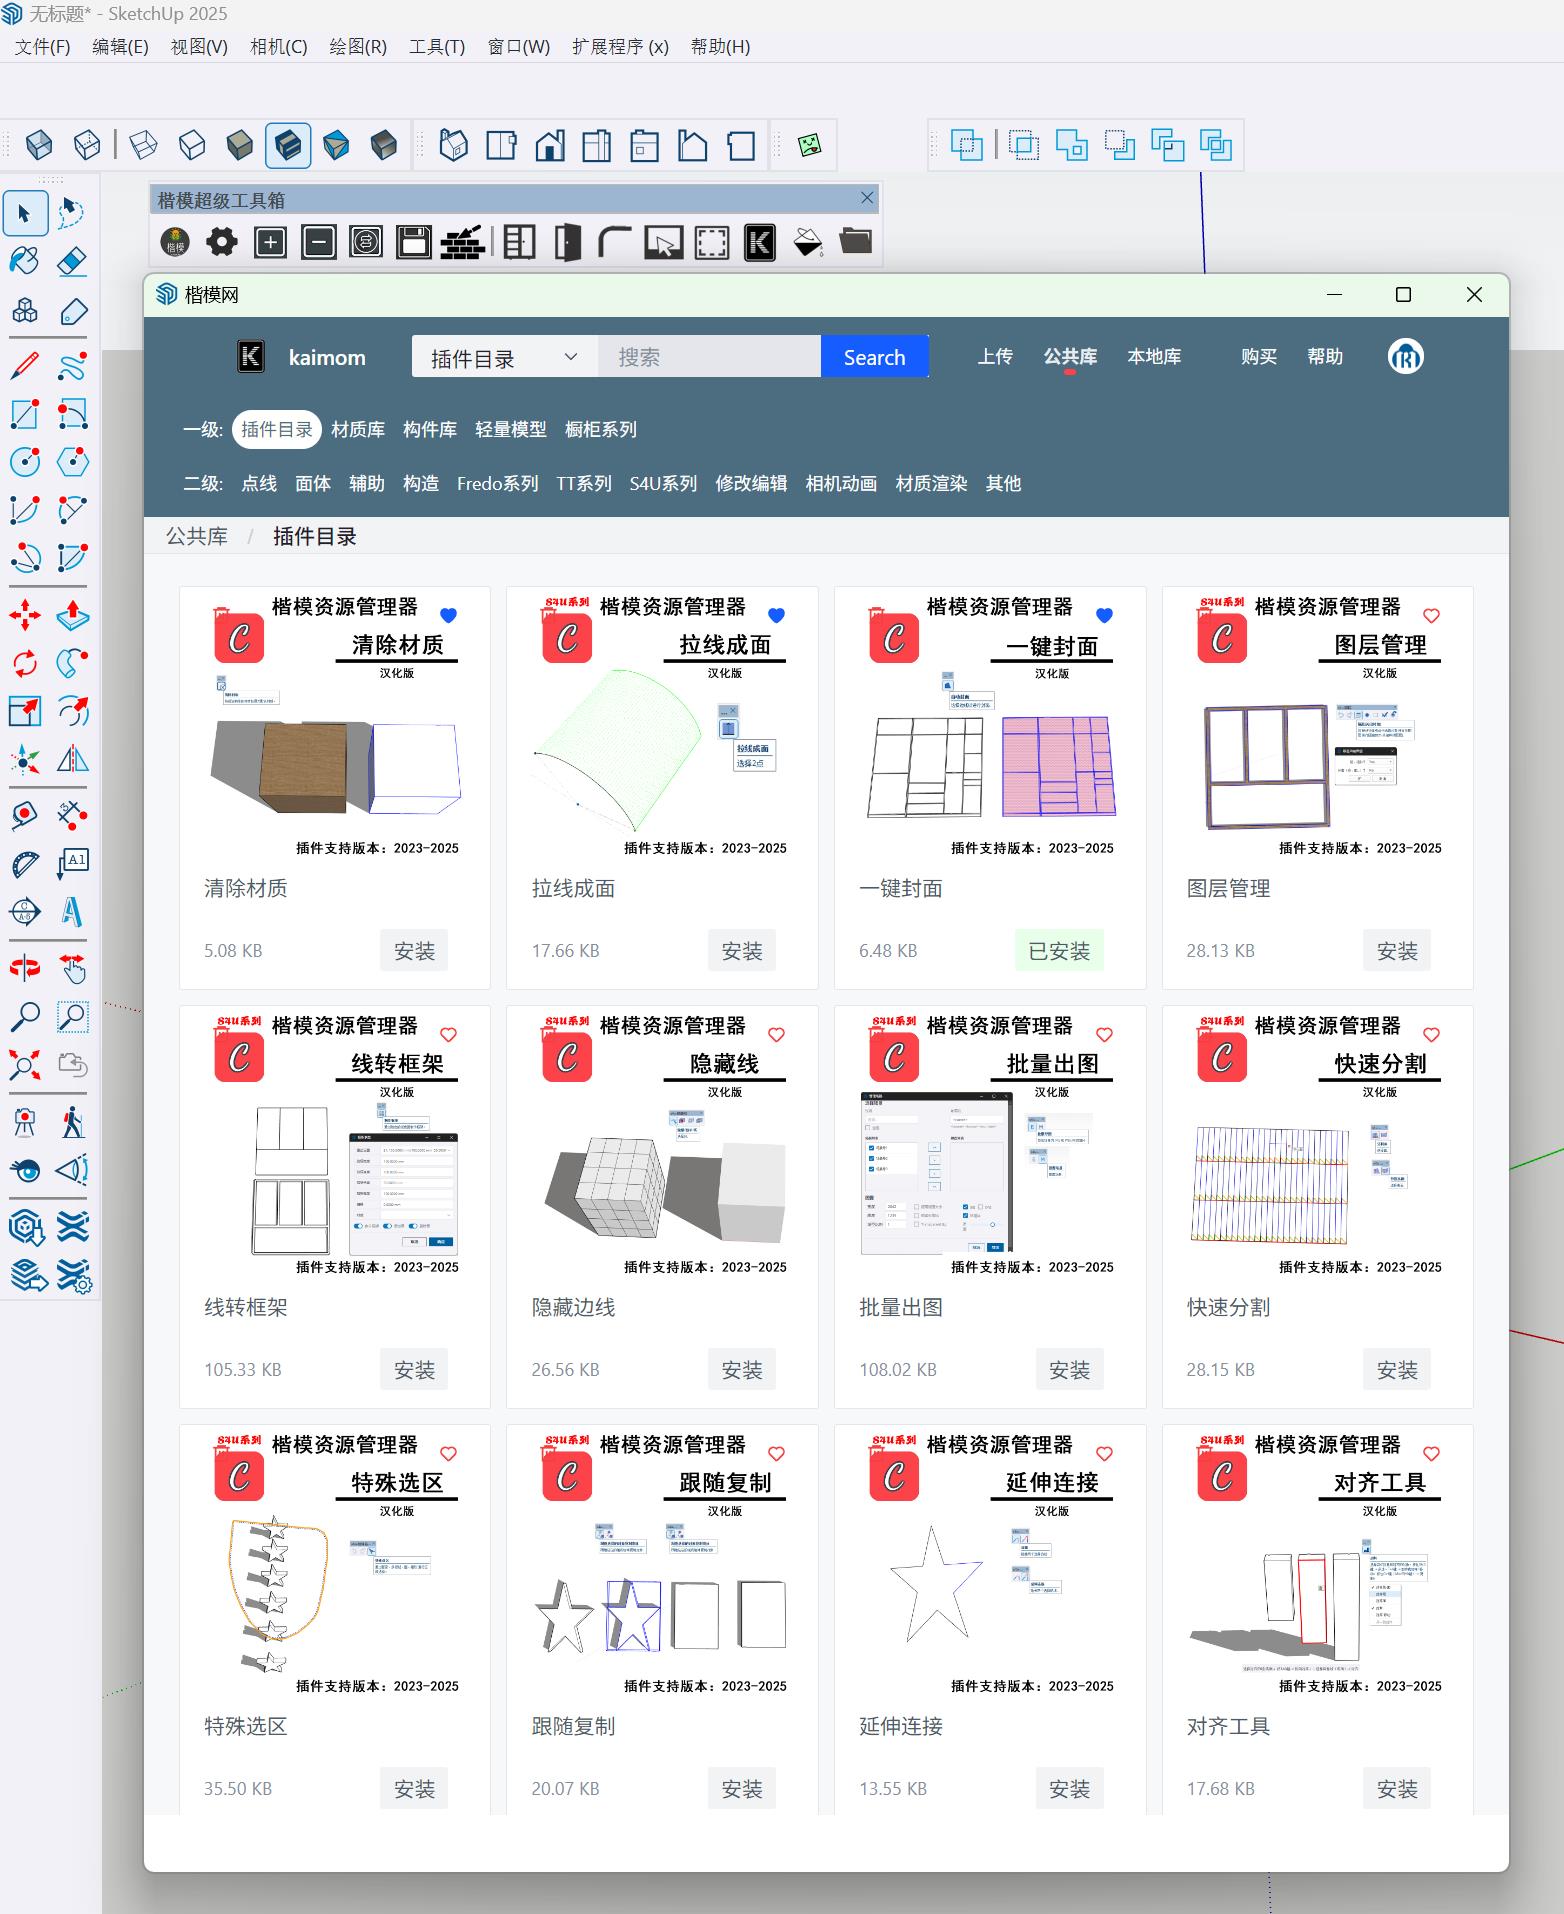The image size is (1564, 1914).
Task: Activate the Orbit tool
Action: (x=25, y=968)
